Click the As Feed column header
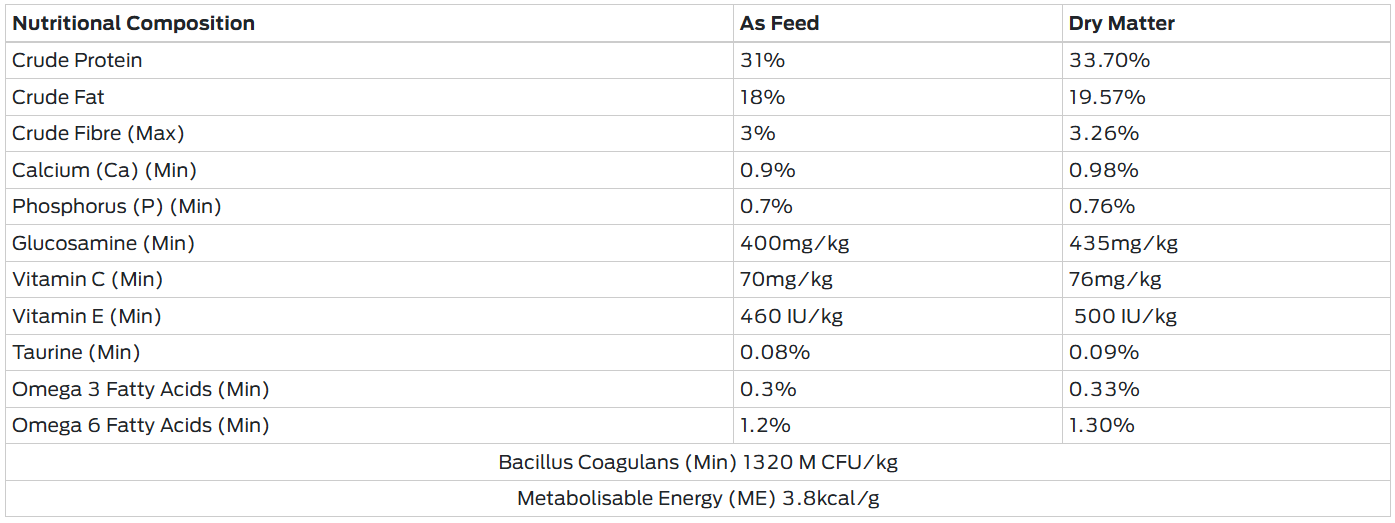Viewport: 1395px width, 523px height. (x=779, y=23)
